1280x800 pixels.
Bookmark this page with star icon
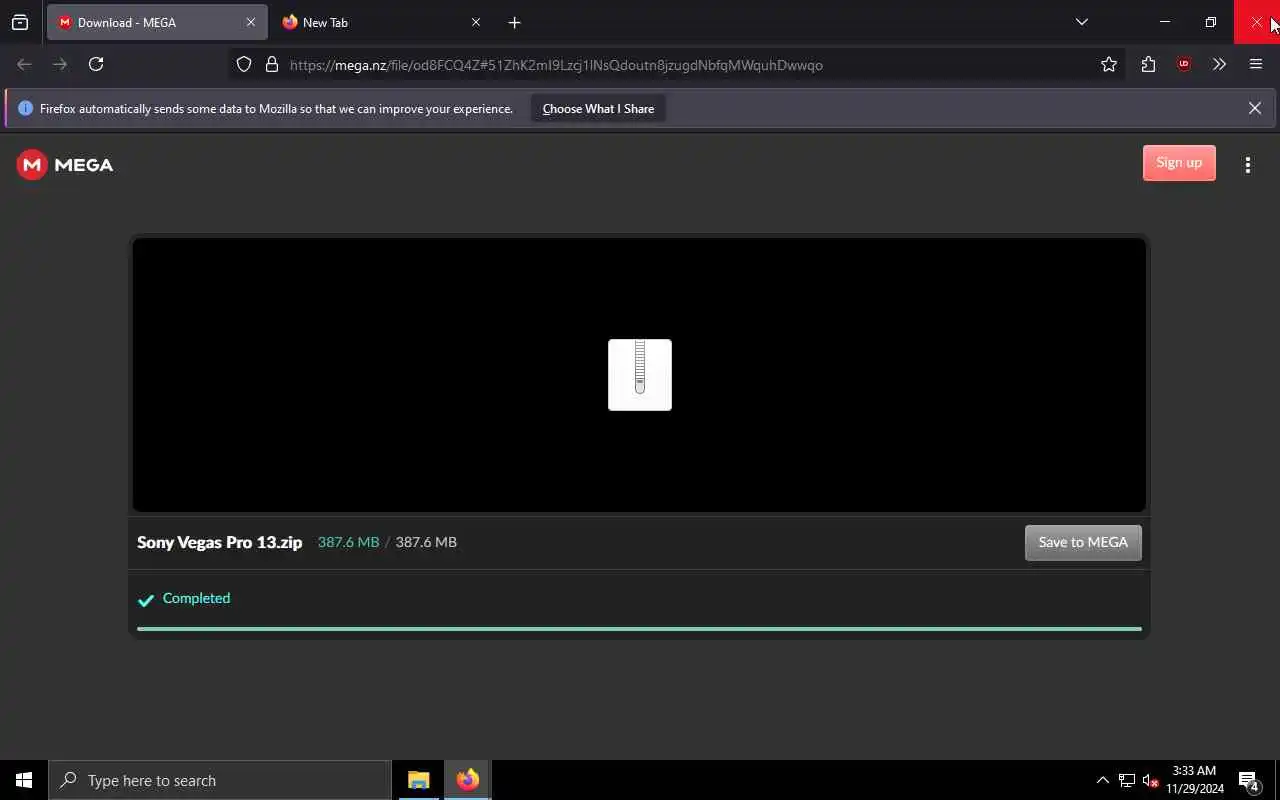tap(1108, 64)
